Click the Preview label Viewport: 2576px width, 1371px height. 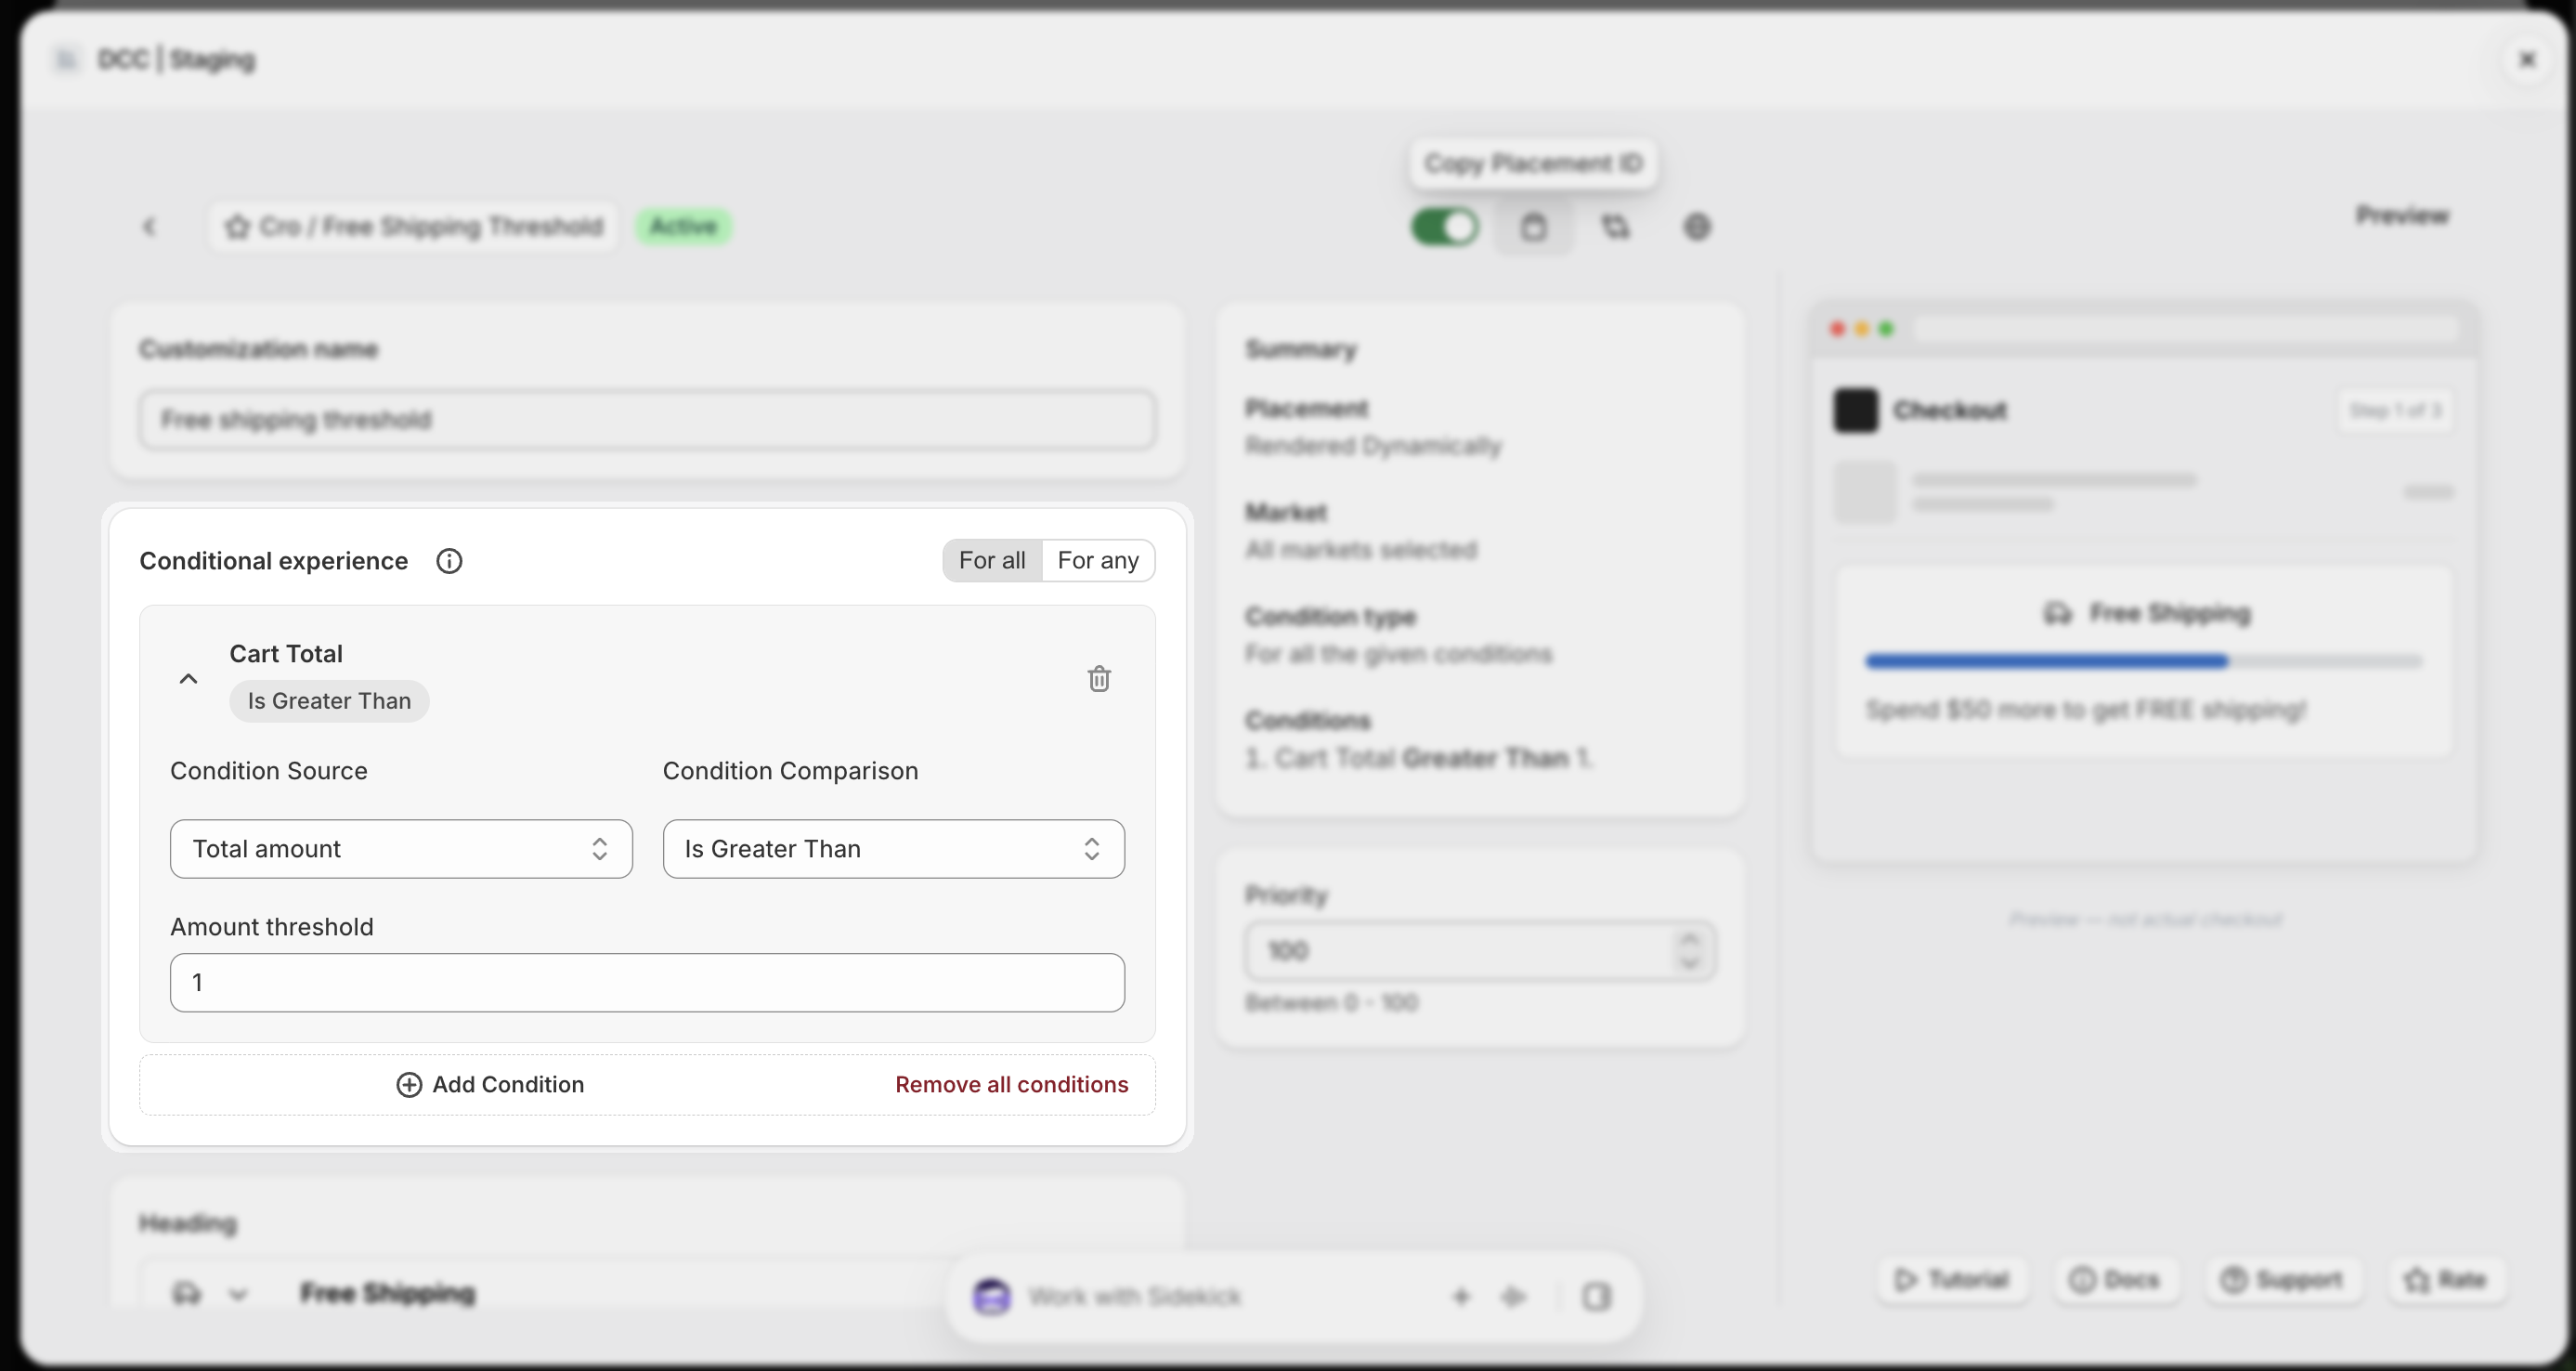2401,215
